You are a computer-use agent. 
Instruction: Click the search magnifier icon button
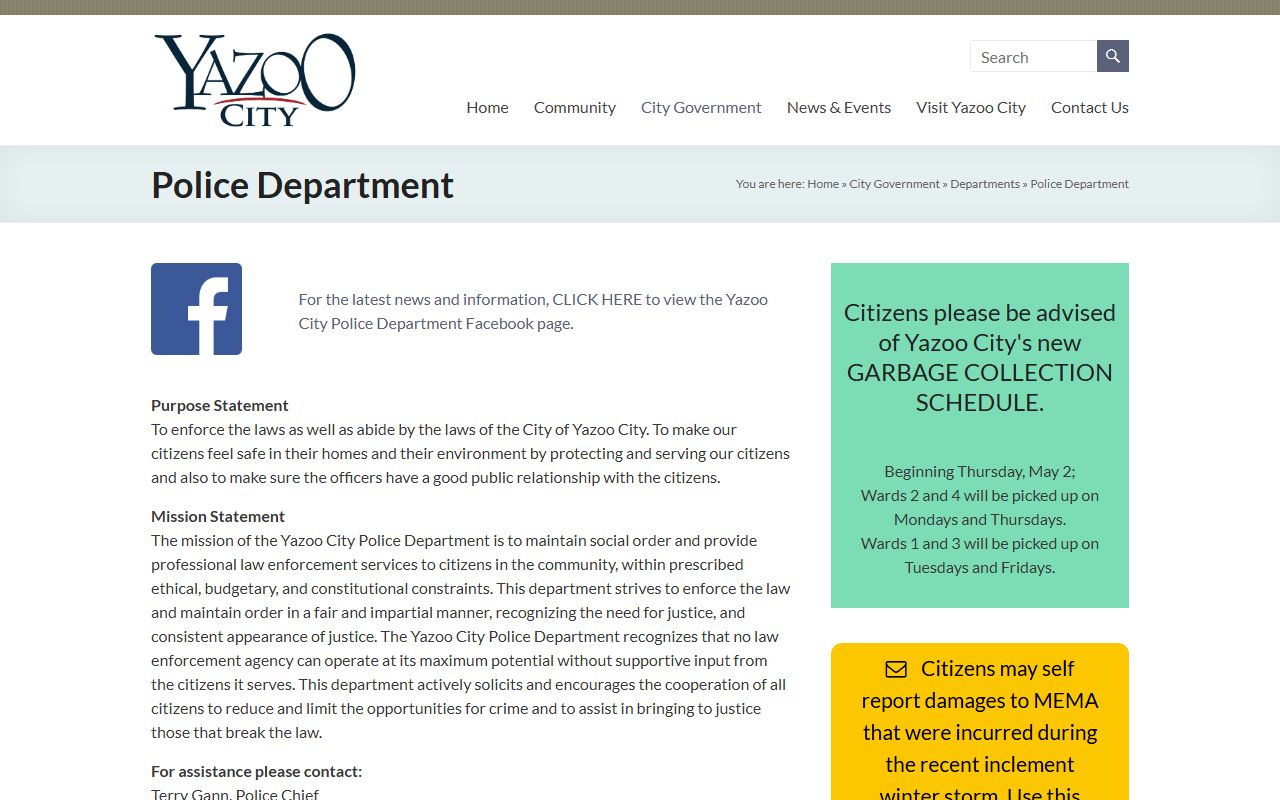[x=1113, y=56]
